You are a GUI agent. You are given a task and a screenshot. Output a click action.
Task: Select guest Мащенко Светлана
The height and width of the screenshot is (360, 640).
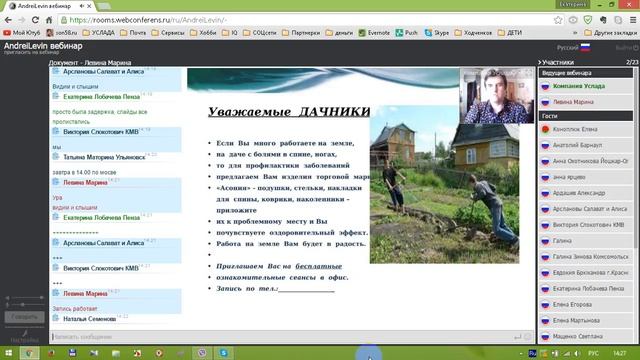tap(585, 336)
